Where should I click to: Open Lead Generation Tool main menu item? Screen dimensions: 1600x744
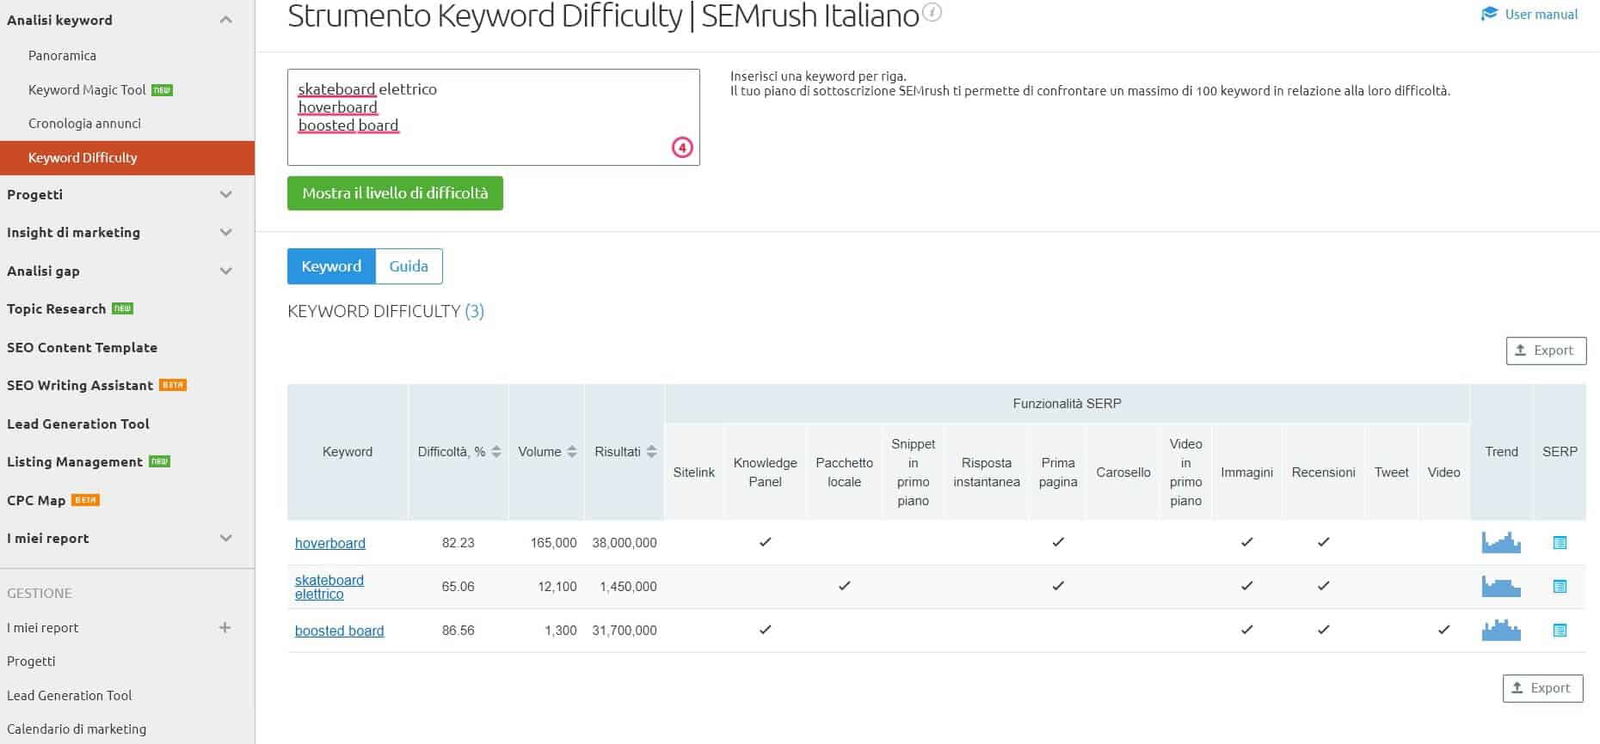[x=78, y=424]
